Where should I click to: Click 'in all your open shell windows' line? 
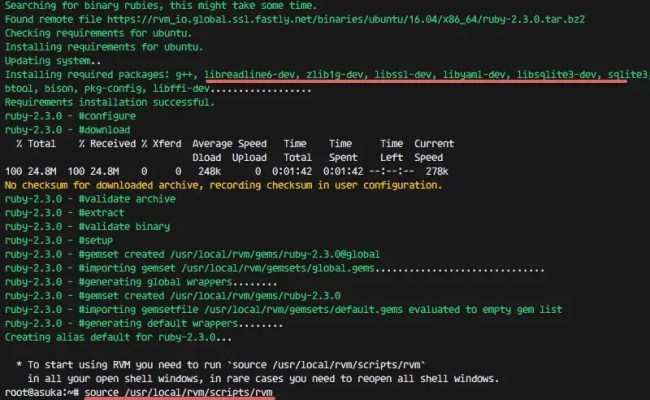click(x=263, y=378)
